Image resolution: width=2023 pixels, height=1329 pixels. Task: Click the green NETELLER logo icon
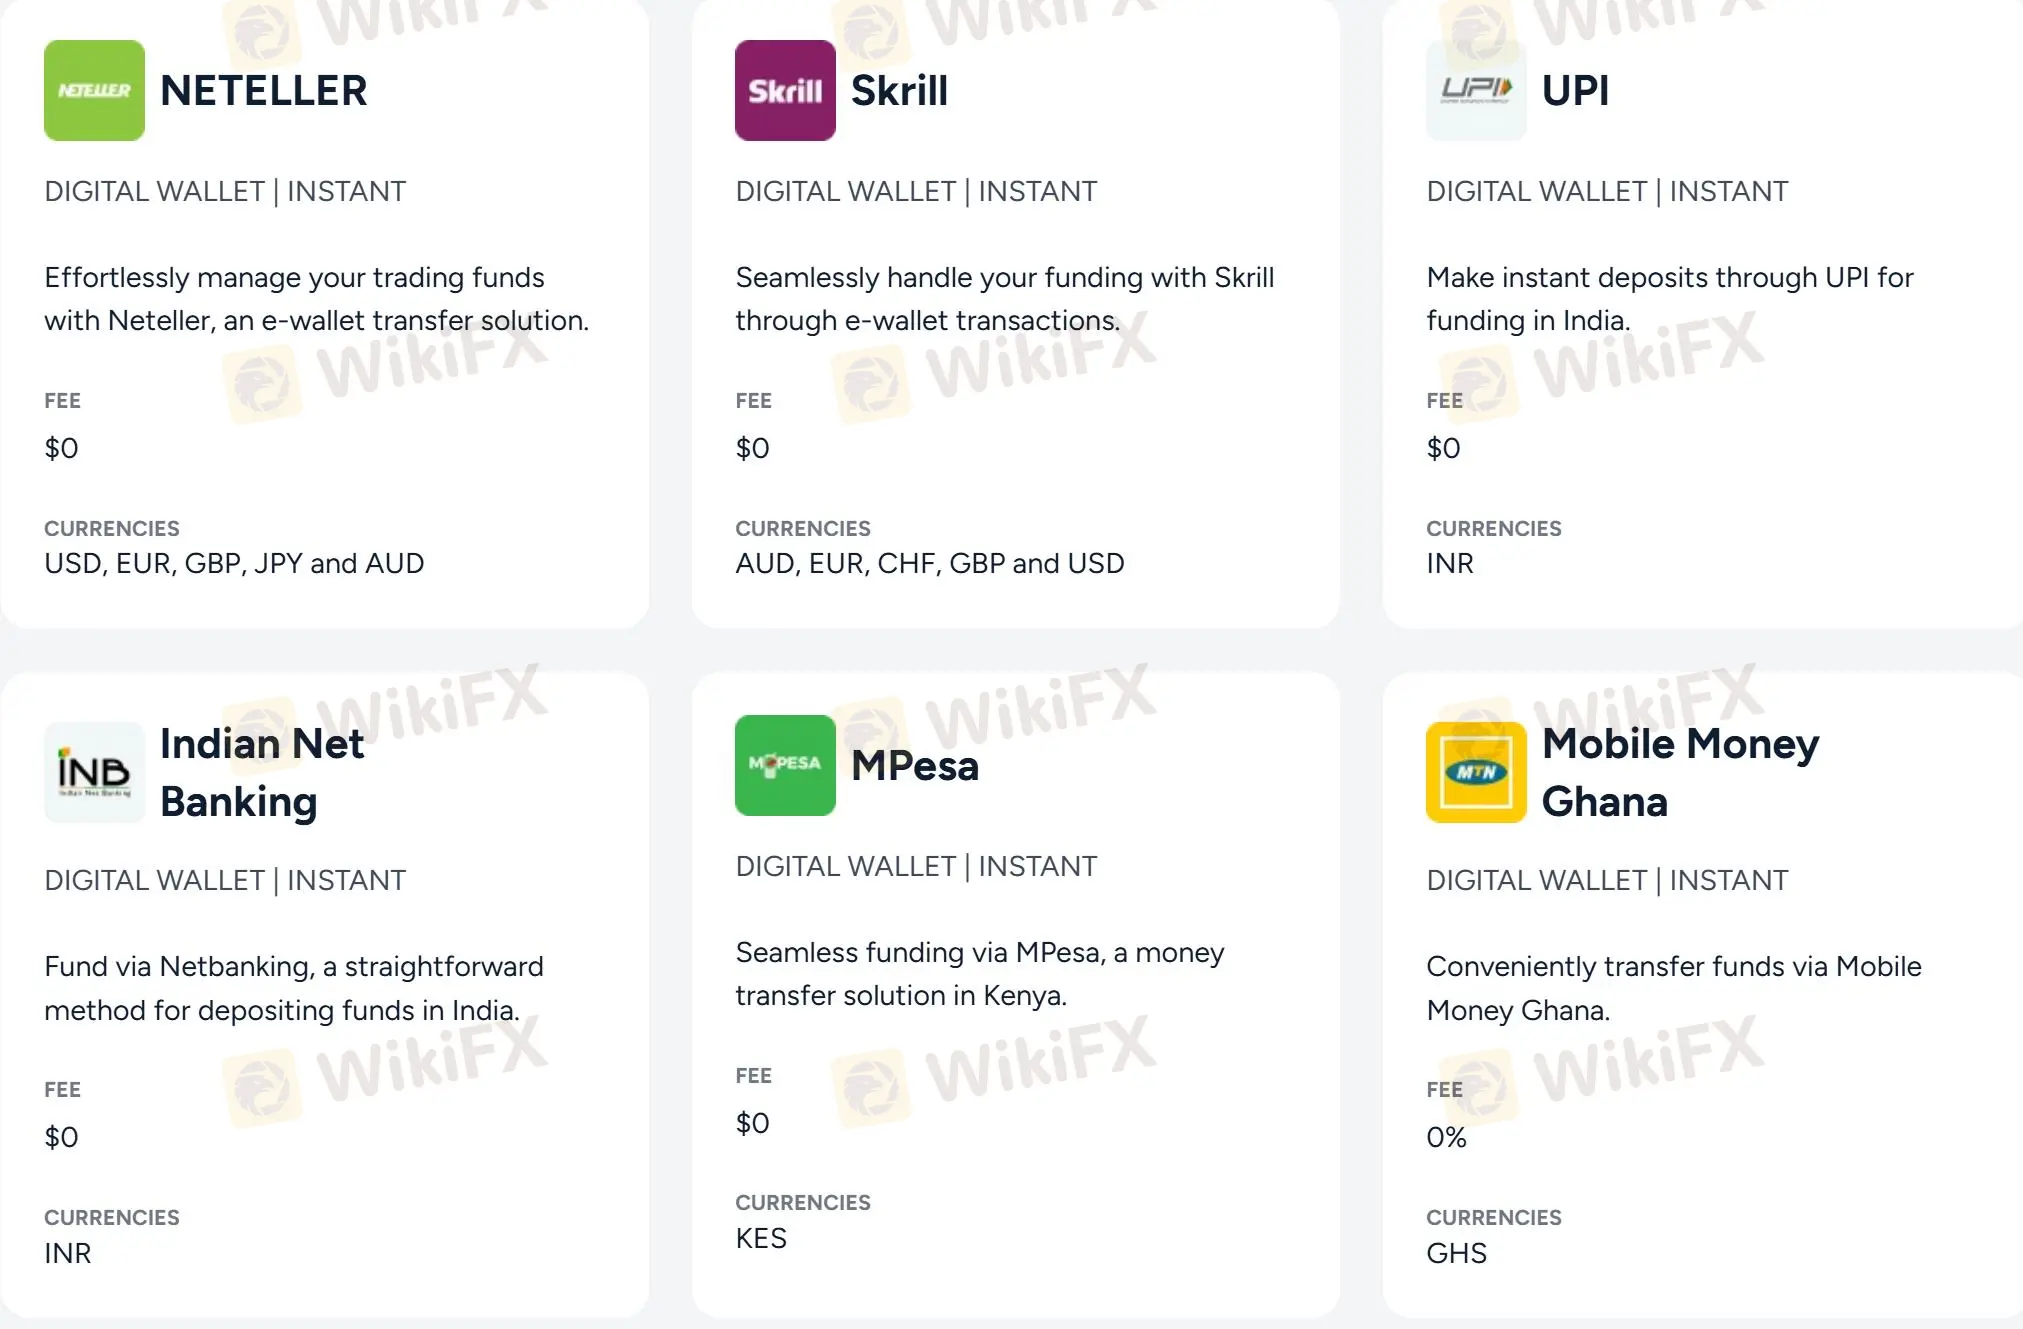94,90
